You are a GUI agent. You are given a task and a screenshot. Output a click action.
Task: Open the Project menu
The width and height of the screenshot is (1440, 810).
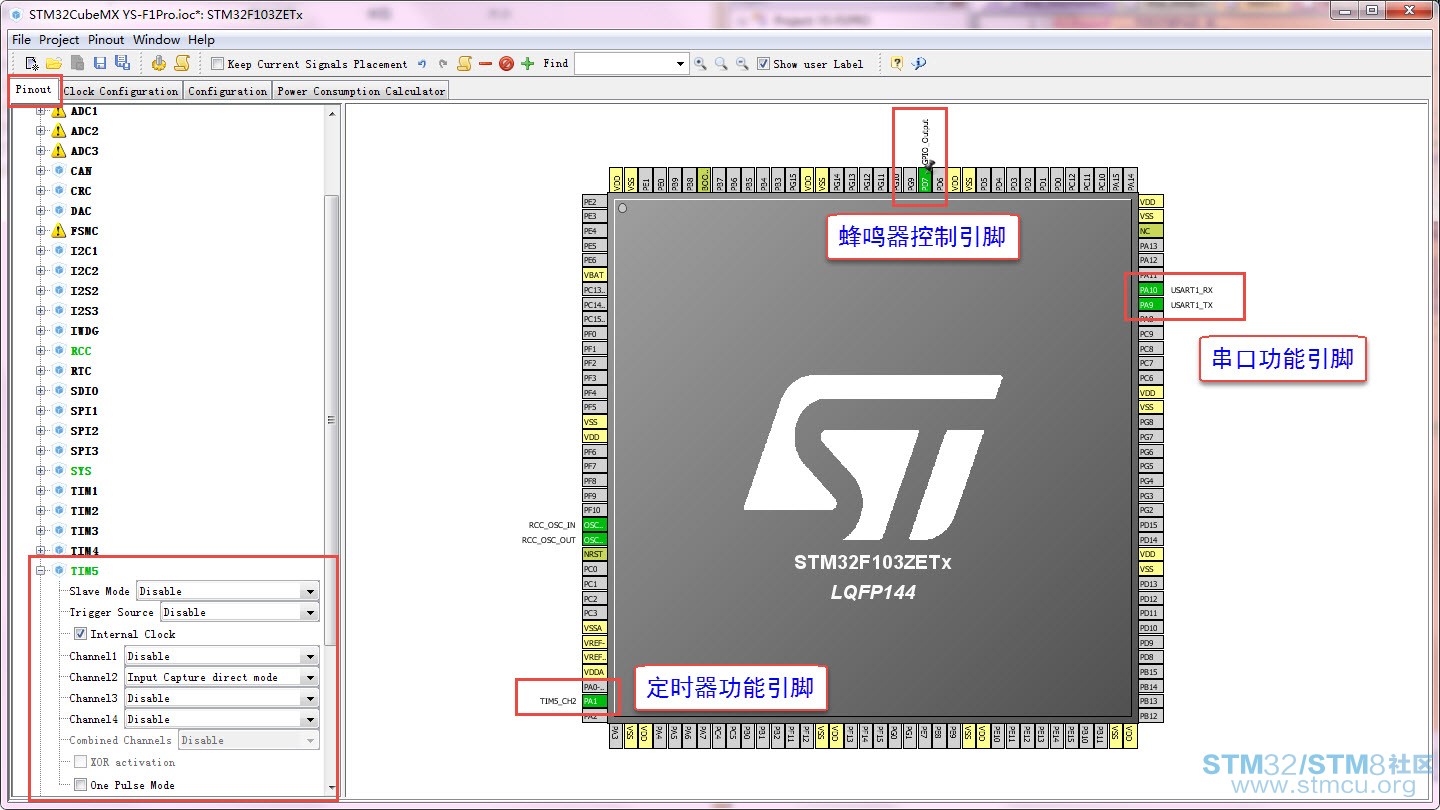point(59,40)
